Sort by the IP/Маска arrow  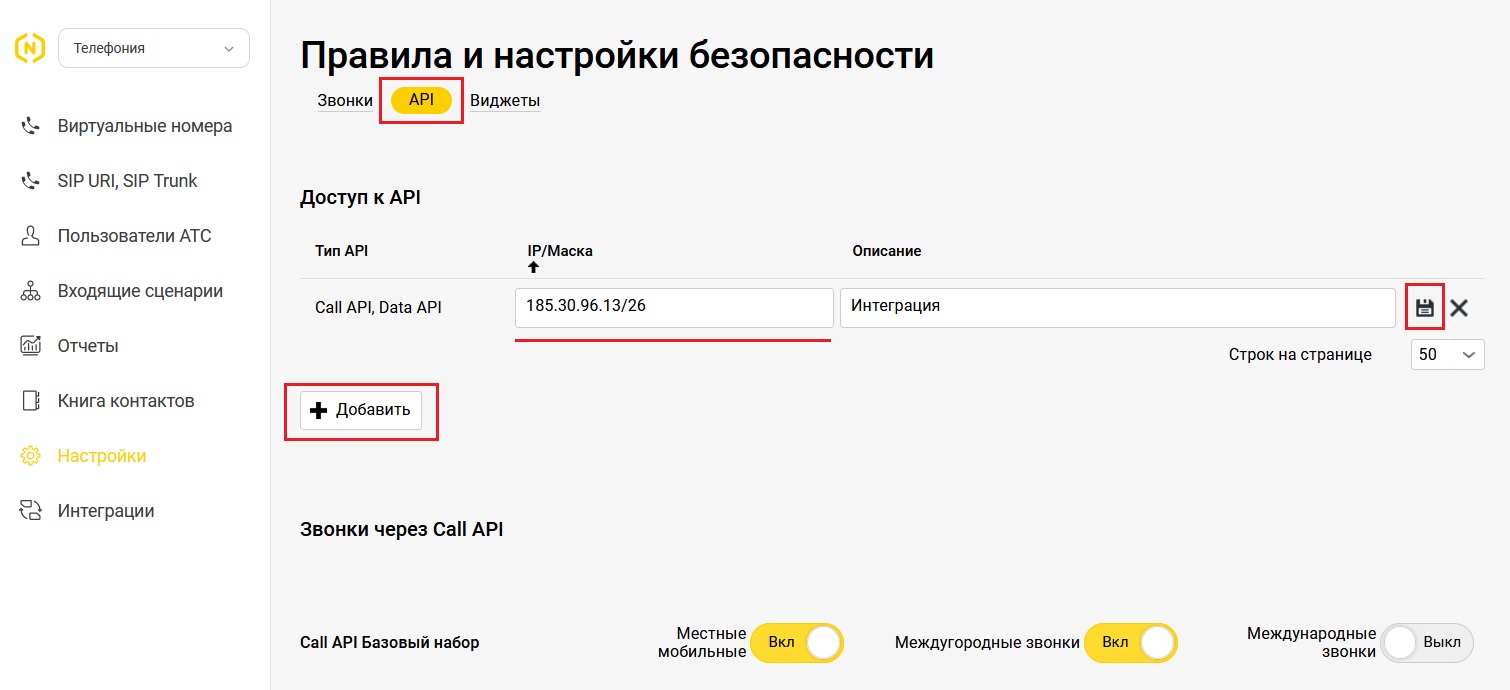(x=533, y=267)
